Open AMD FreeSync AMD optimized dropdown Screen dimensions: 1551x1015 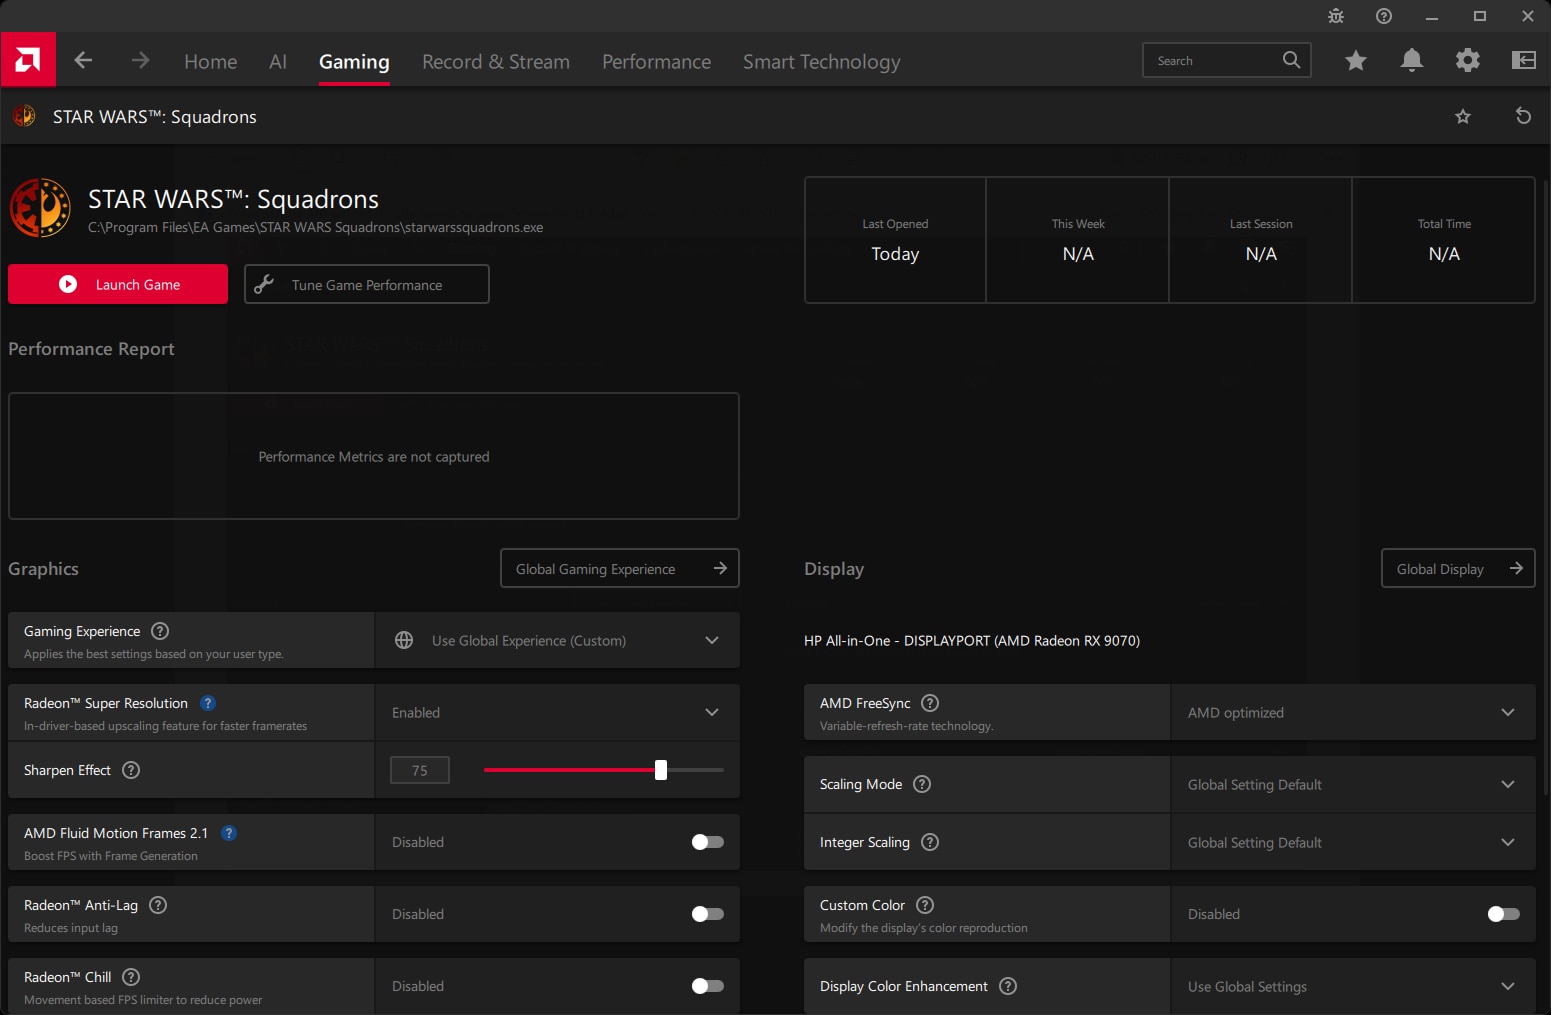tap(1353, 712)
